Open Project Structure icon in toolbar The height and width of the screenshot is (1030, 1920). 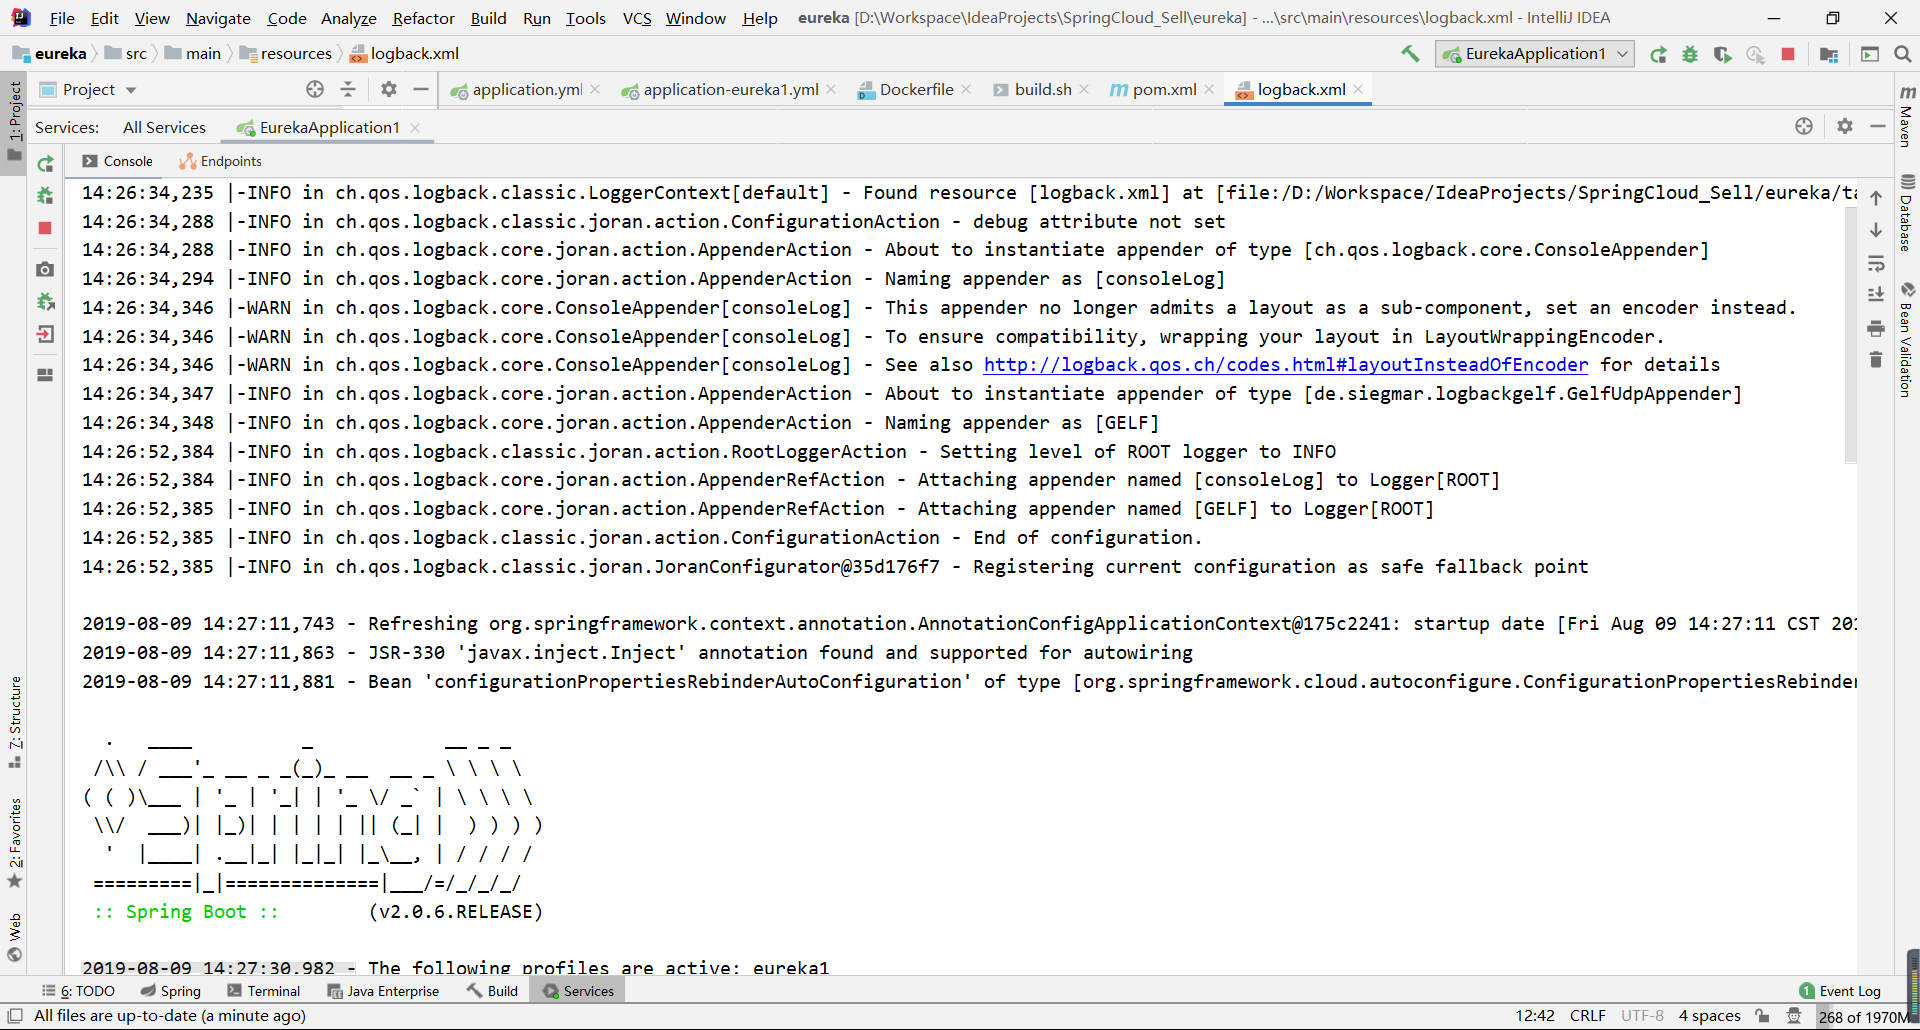pyautogui.click(x=1829, y=54)
